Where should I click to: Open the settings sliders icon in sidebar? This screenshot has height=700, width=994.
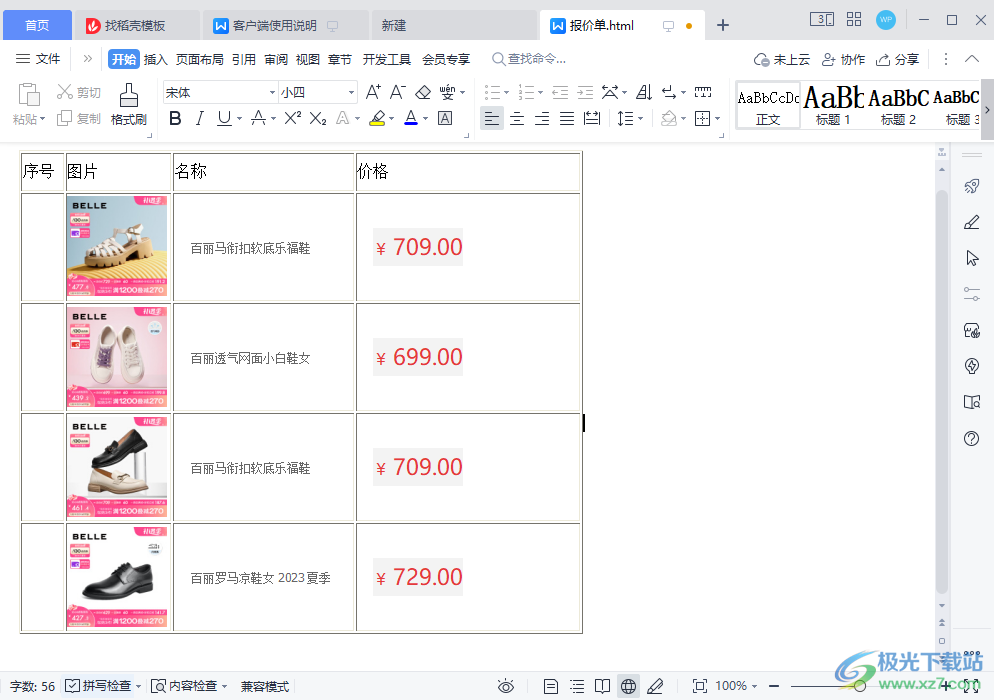pyautogui.click(x=971, y=294)
